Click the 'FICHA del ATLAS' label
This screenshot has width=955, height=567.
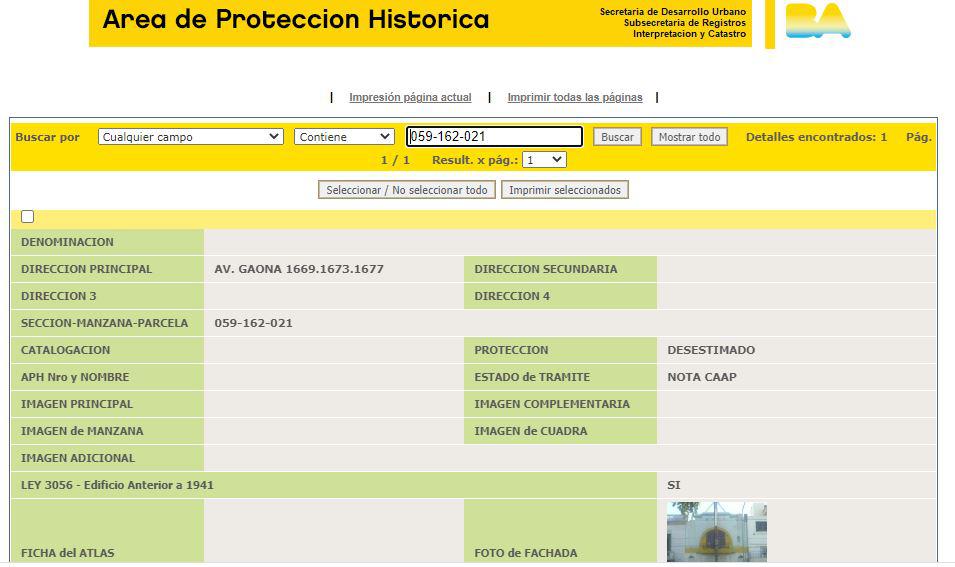click(x=68, y=553)
